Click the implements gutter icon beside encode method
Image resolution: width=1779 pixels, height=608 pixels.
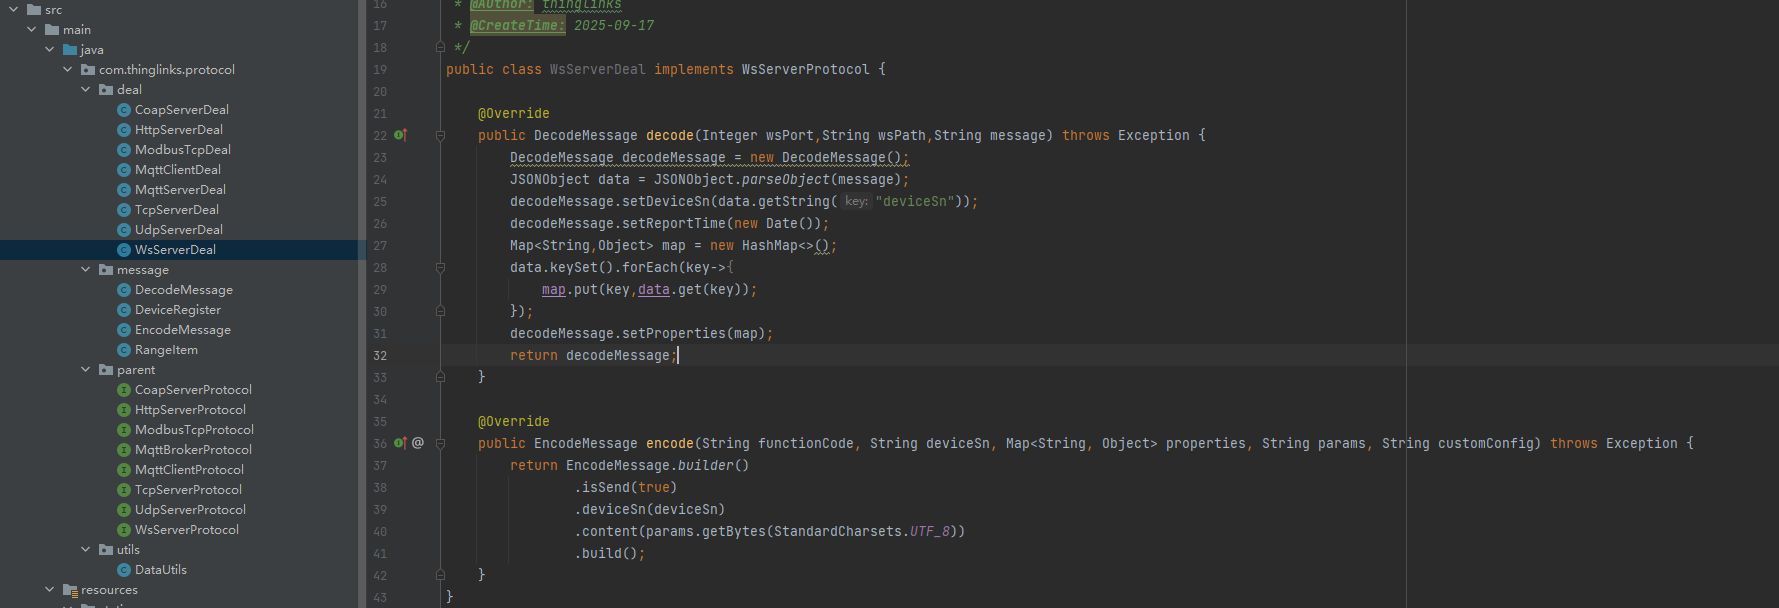pyautogui.click(x=400, y=443)
